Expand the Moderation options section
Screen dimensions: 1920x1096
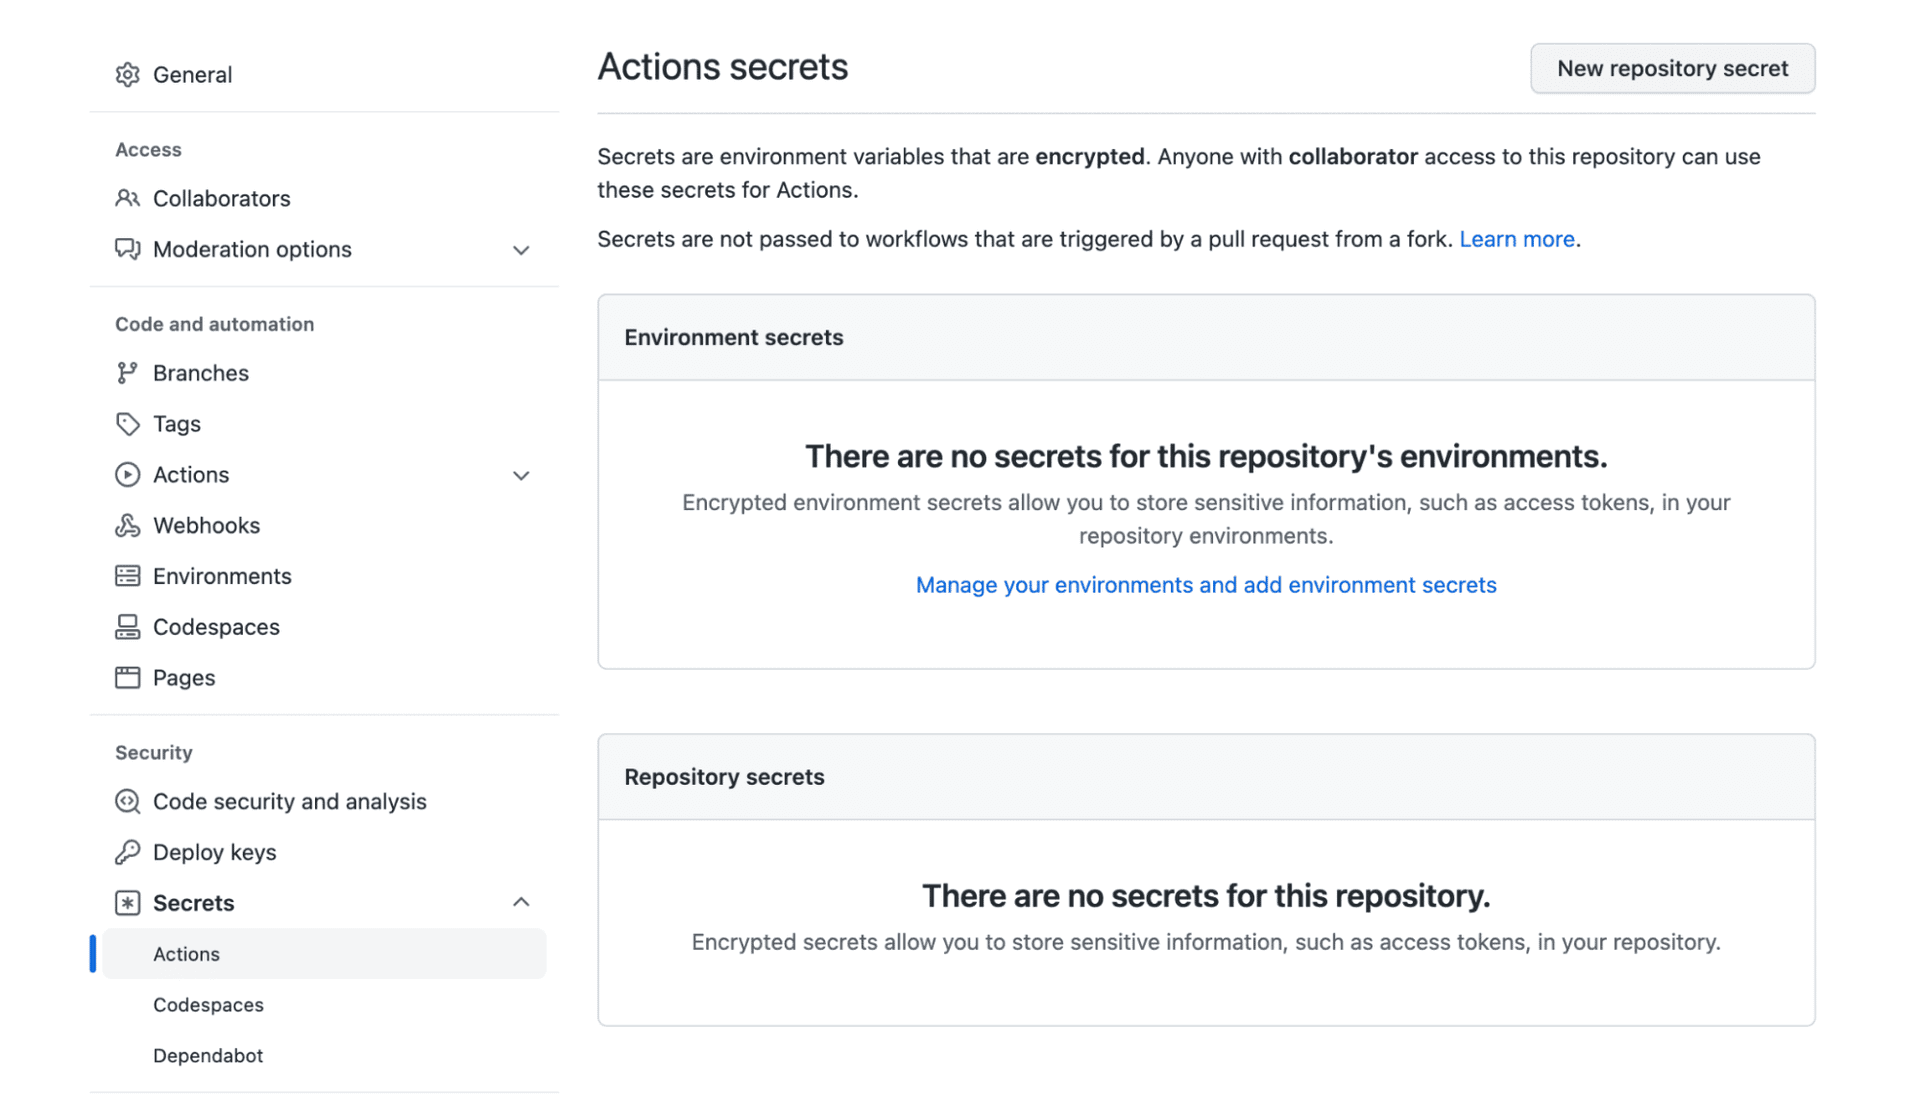click(521, 249)
